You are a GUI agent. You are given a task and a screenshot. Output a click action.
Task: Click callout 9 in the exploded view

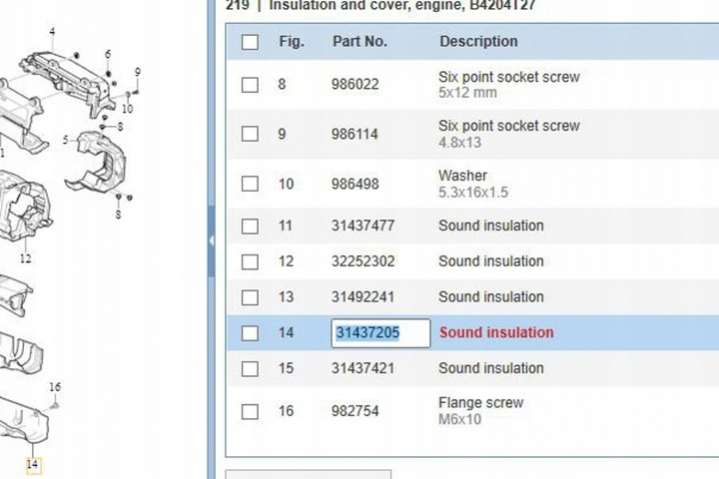tap(137, 72)
